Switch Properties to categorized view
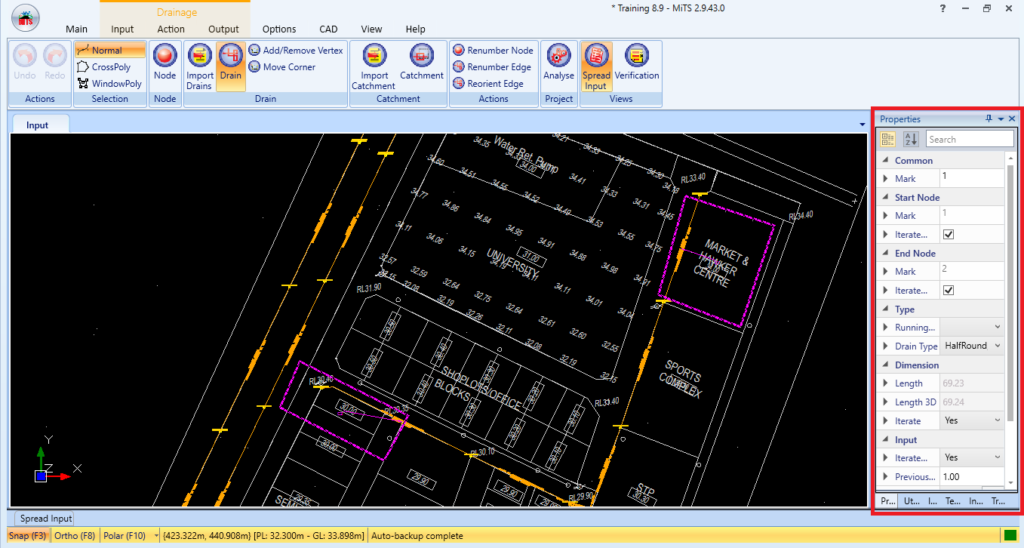Viewport: 1024px width, 548px height. (x=888, y=139)
